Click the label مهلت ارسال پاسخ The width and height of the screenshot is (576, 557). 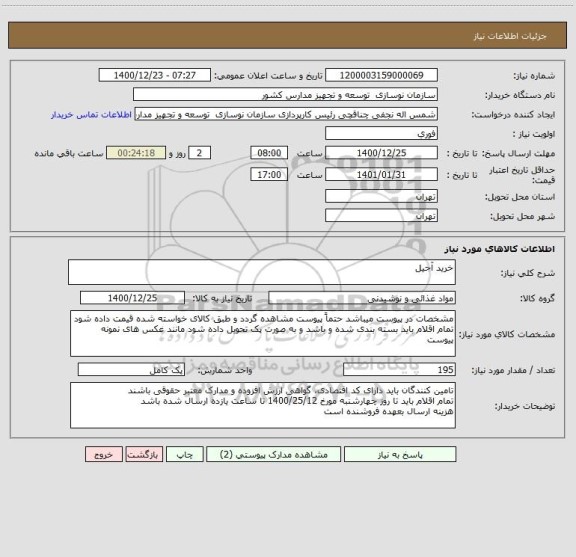click(x=518, y=153)
